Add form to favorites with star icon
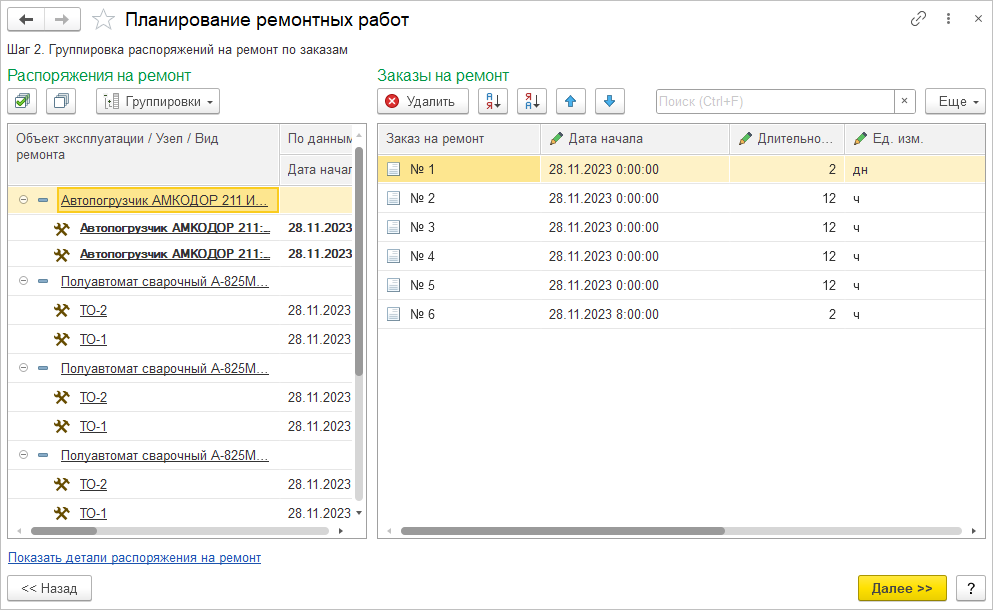 click(x=103, y=20)
